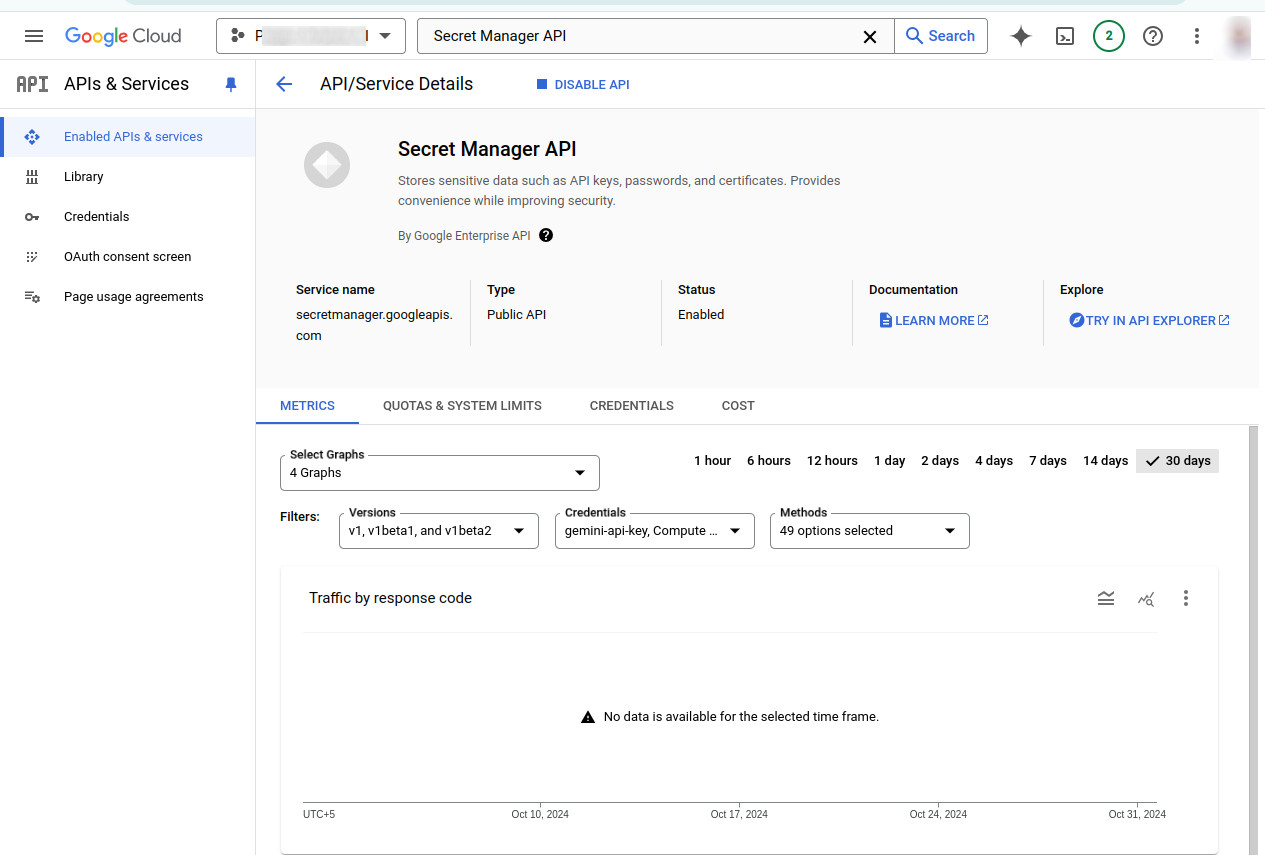Viewport: 1265px width, 855px height.
Task: Select the 4 days time range
Action: (x=994, y=461)
